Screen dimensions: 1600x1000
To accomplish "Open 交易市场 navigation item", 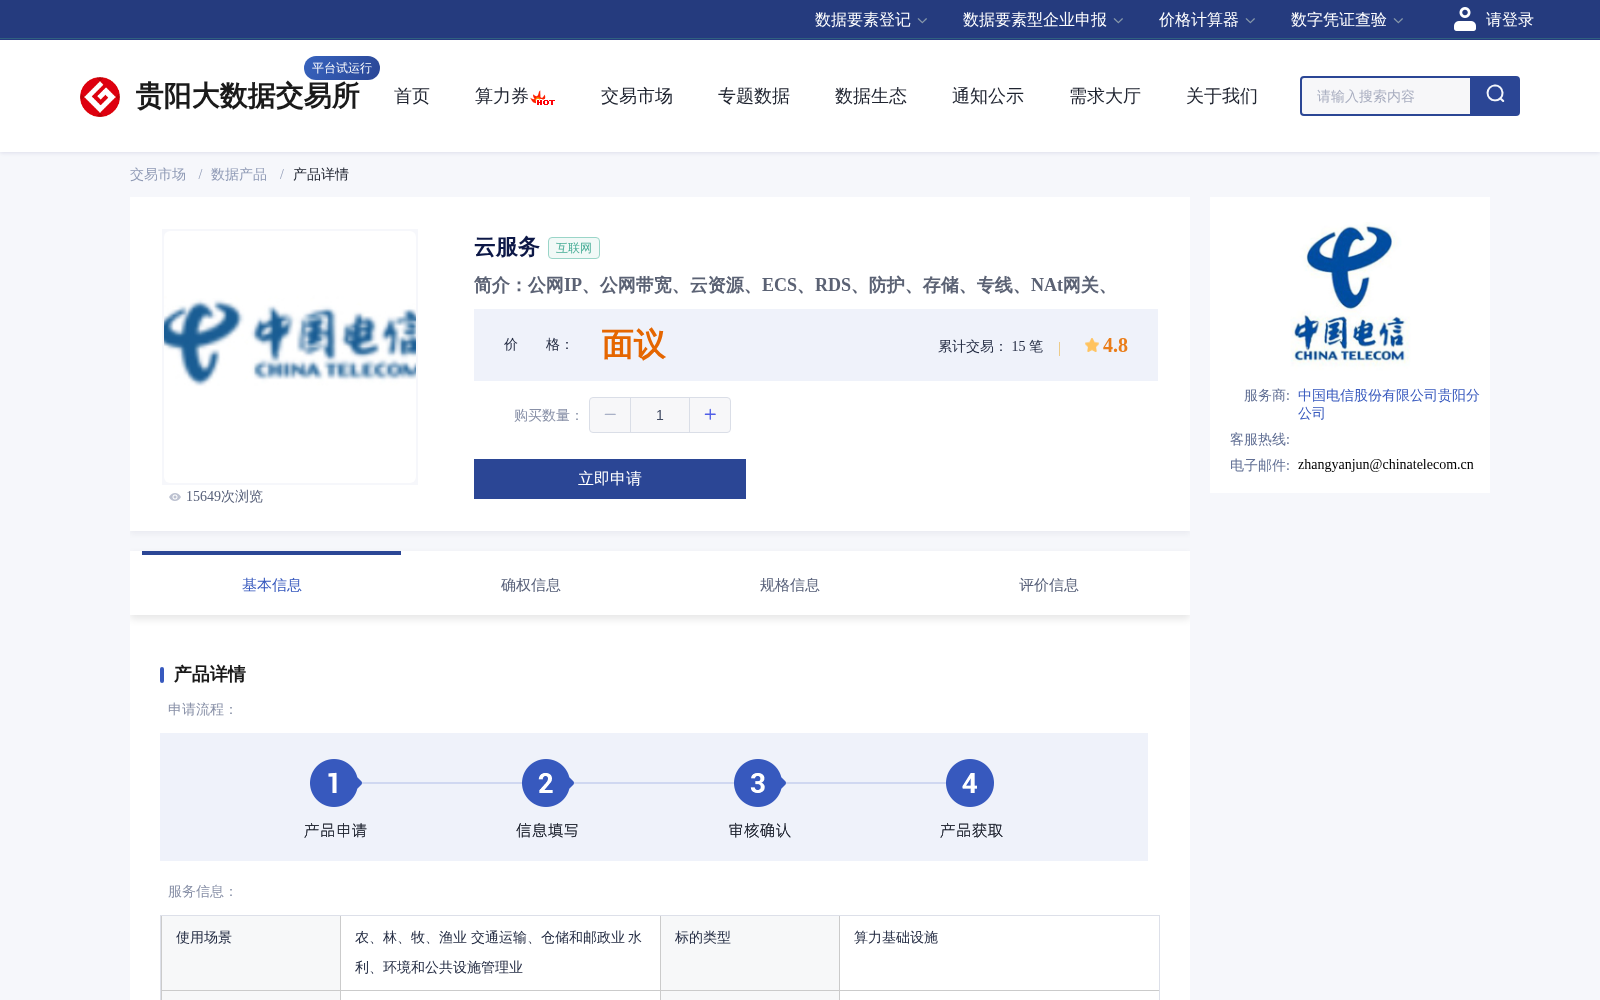I will point(637,96).
